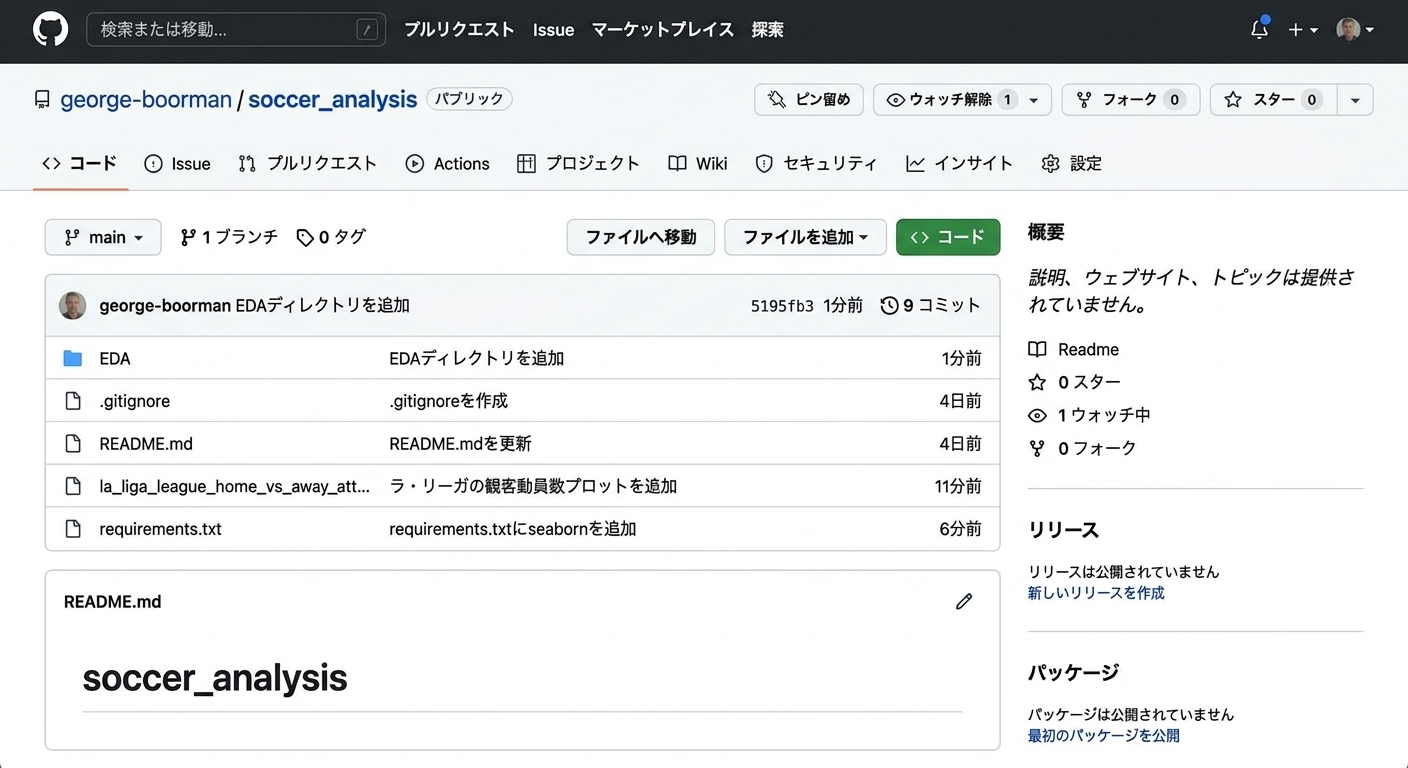The width and height of the screenshot is (1408, 768).
Task: Open the main branch selector dropdown
Action: [103, 237]
